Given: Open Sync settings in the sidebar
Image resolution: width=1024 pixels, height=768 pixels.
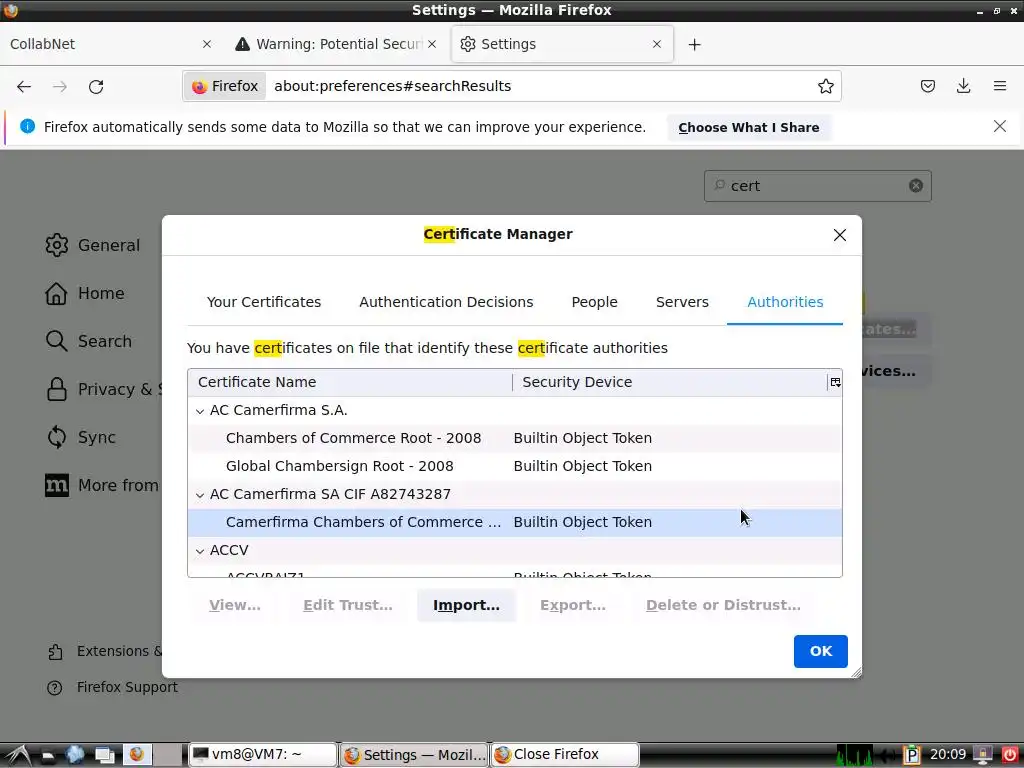Looking at the screenshot, I should click(81, 437).
